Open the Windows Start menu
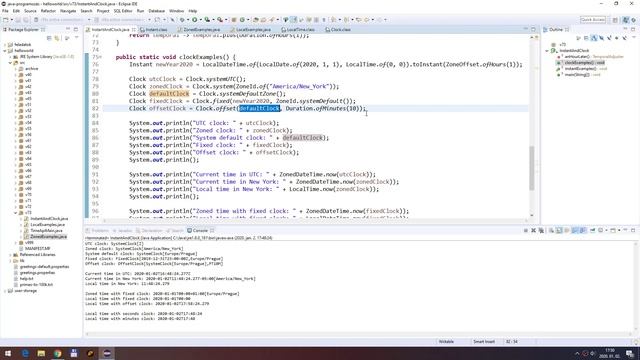Image resolution: width=640 pixels, height=360 pixels. point(8,353)
